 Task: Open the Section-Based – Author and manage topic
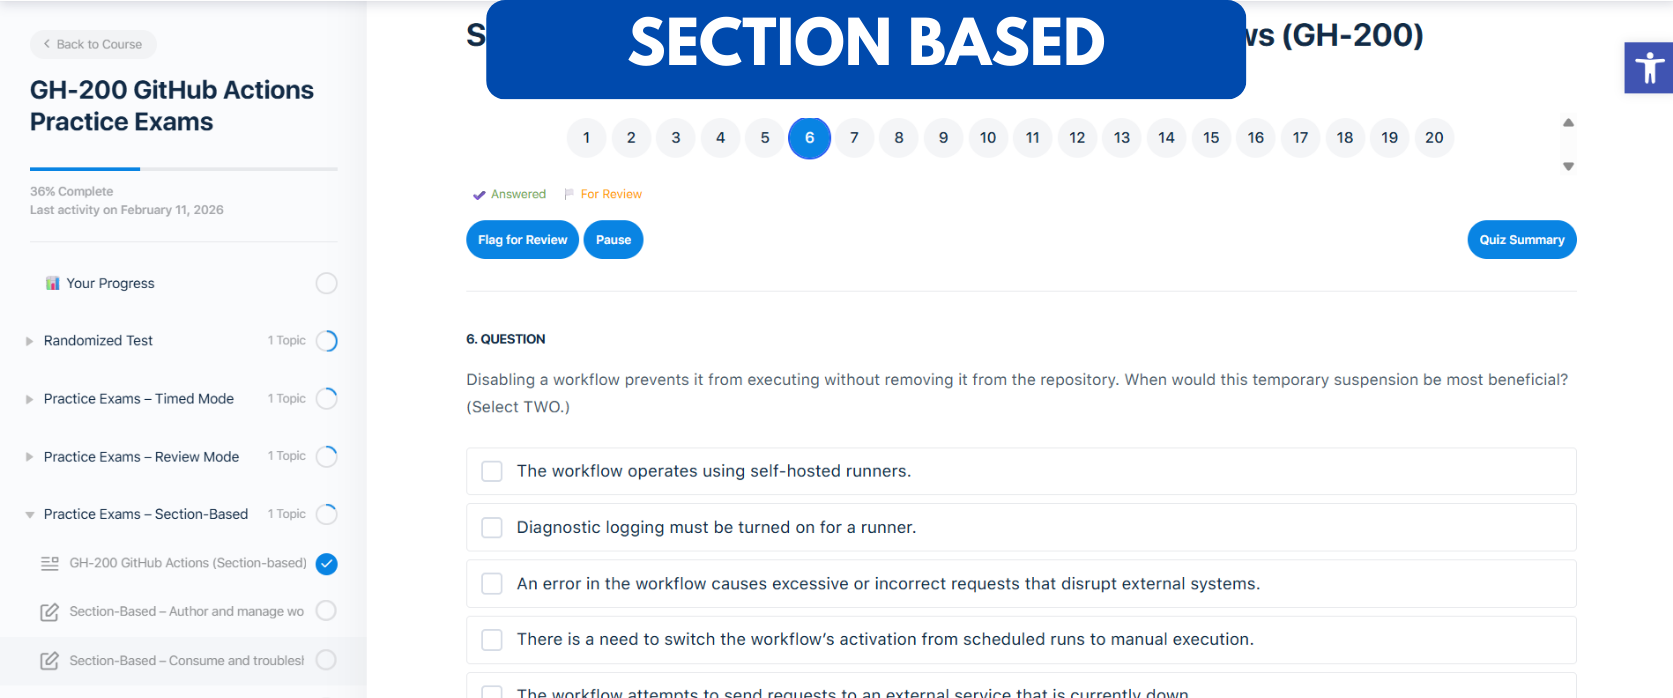[x=185, y=611]
